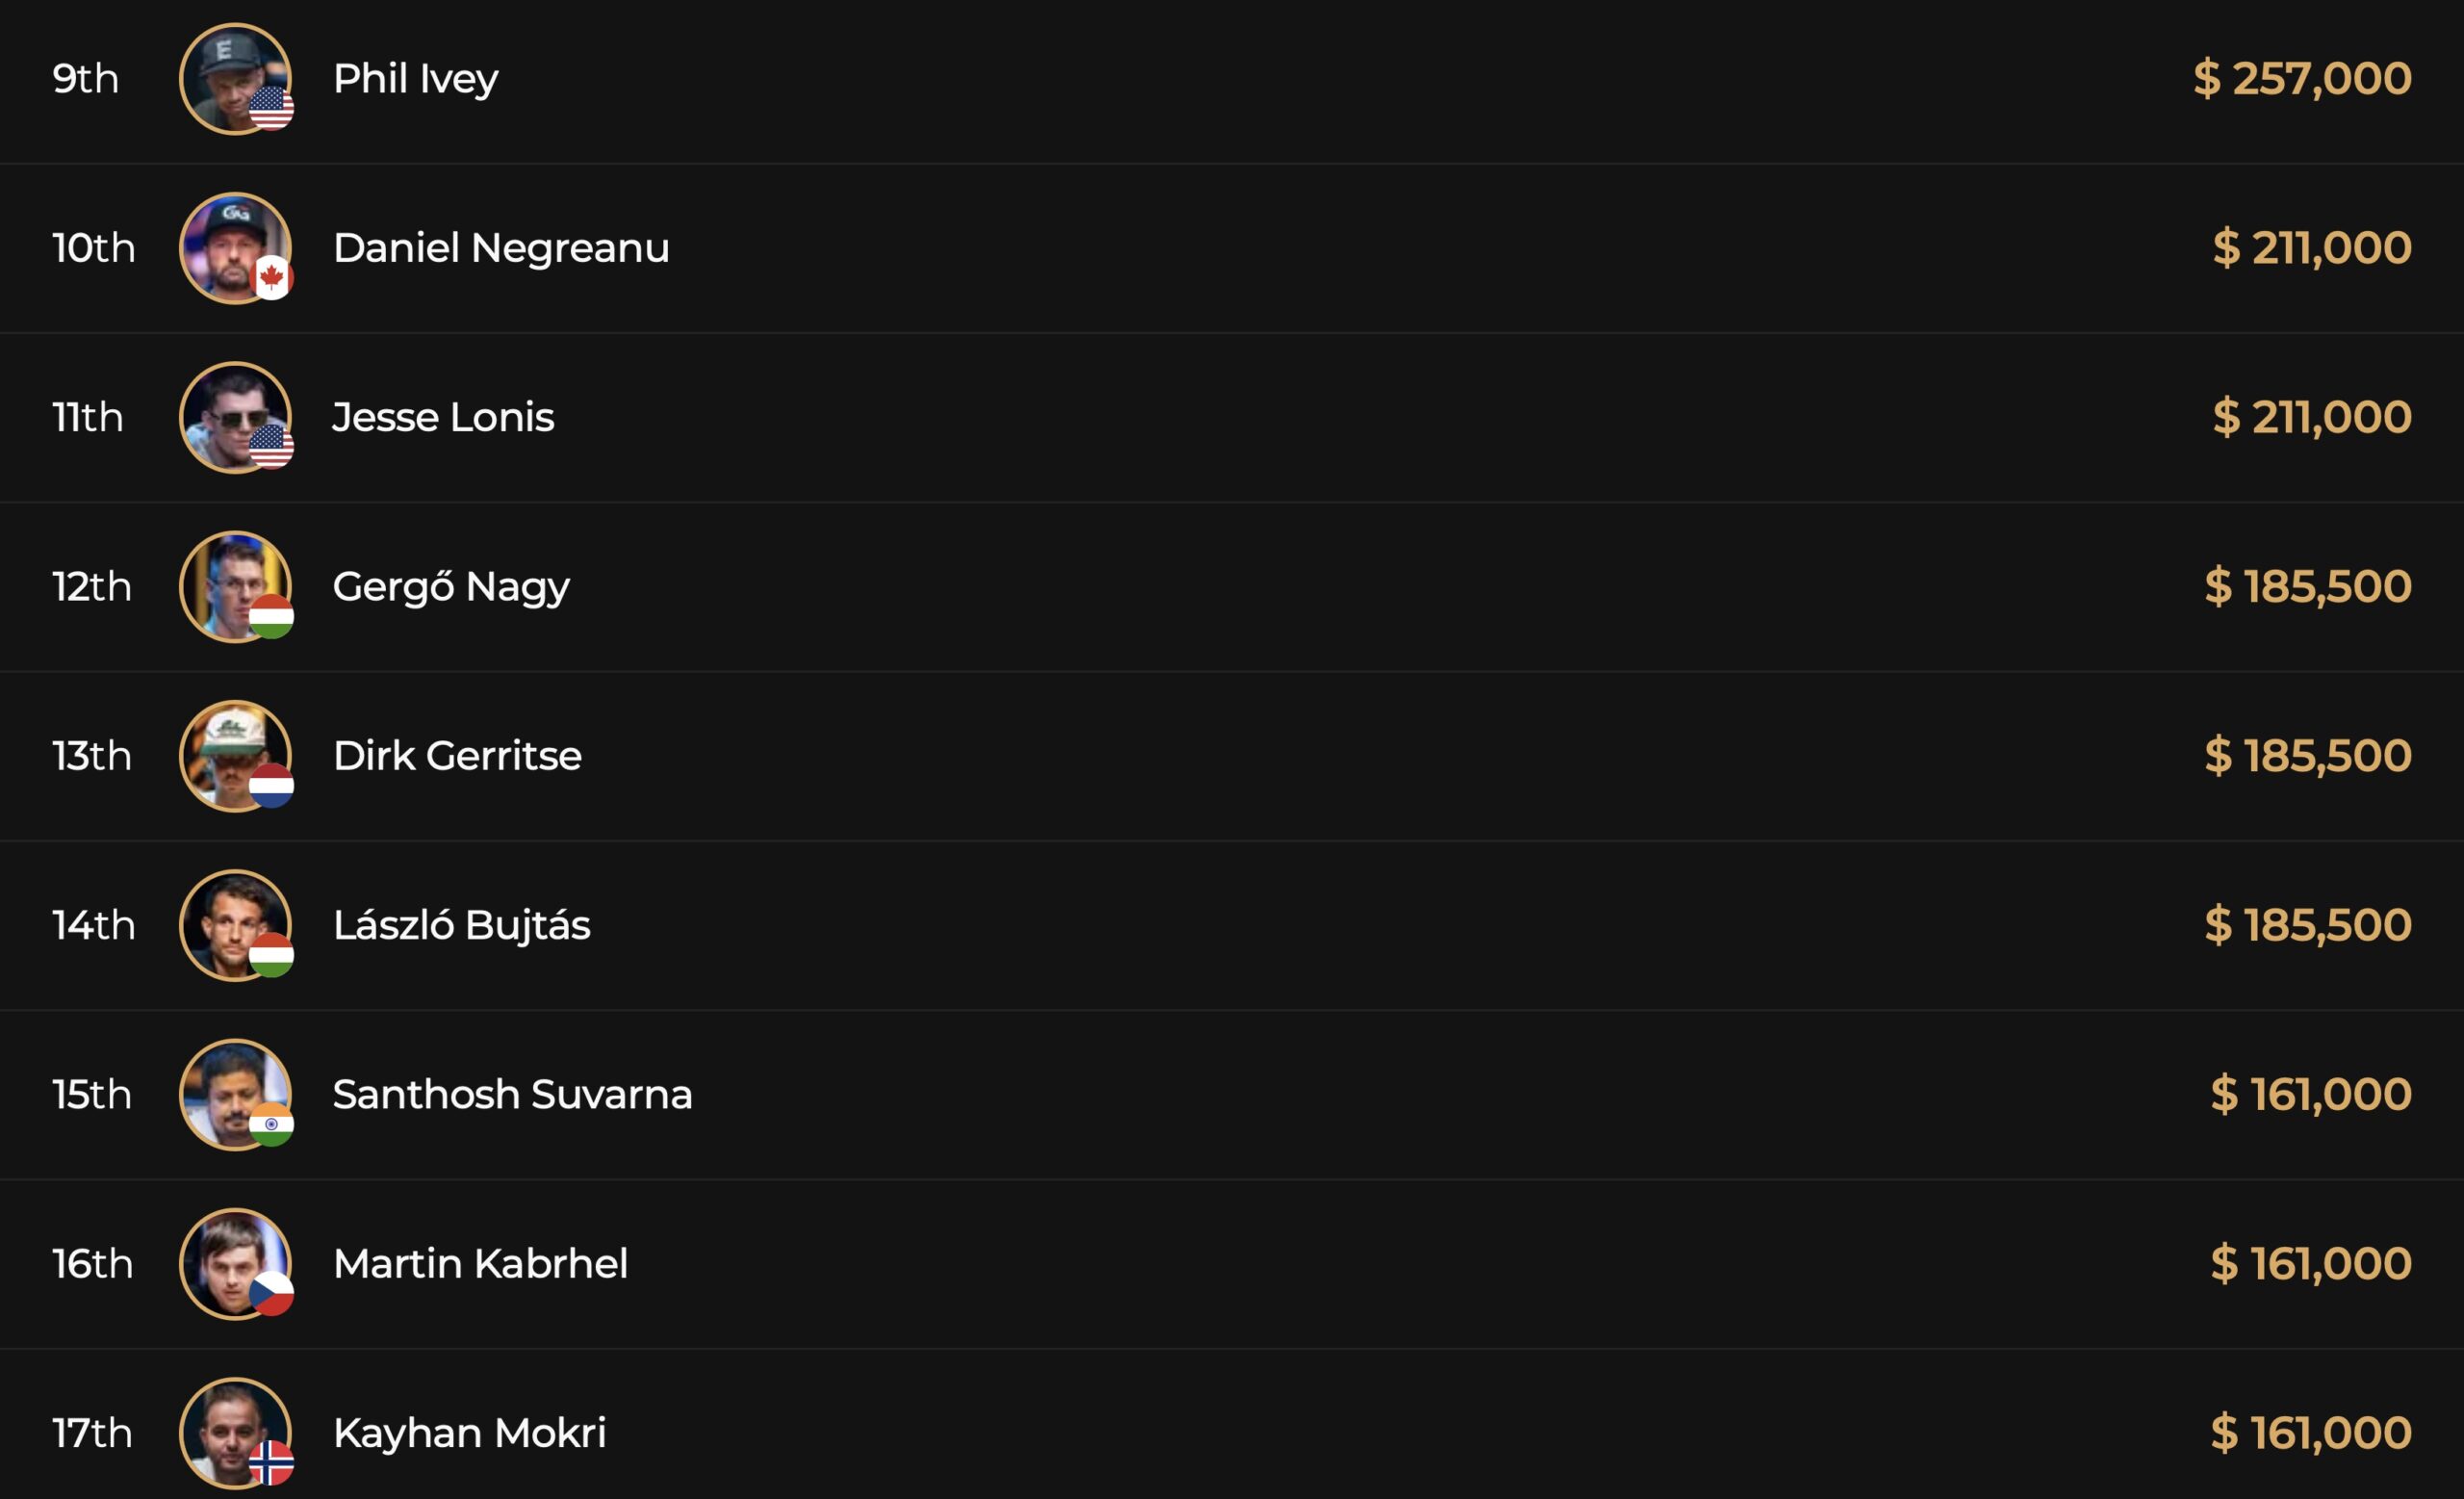Click the Dutch flag on Dirk Gerritse

pyautogui.click(x=272, y=785)
